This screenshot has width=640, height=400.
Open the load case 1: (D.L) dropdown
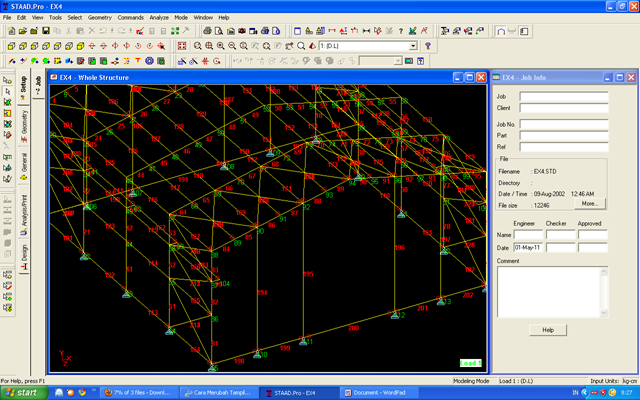coord(413,46)
